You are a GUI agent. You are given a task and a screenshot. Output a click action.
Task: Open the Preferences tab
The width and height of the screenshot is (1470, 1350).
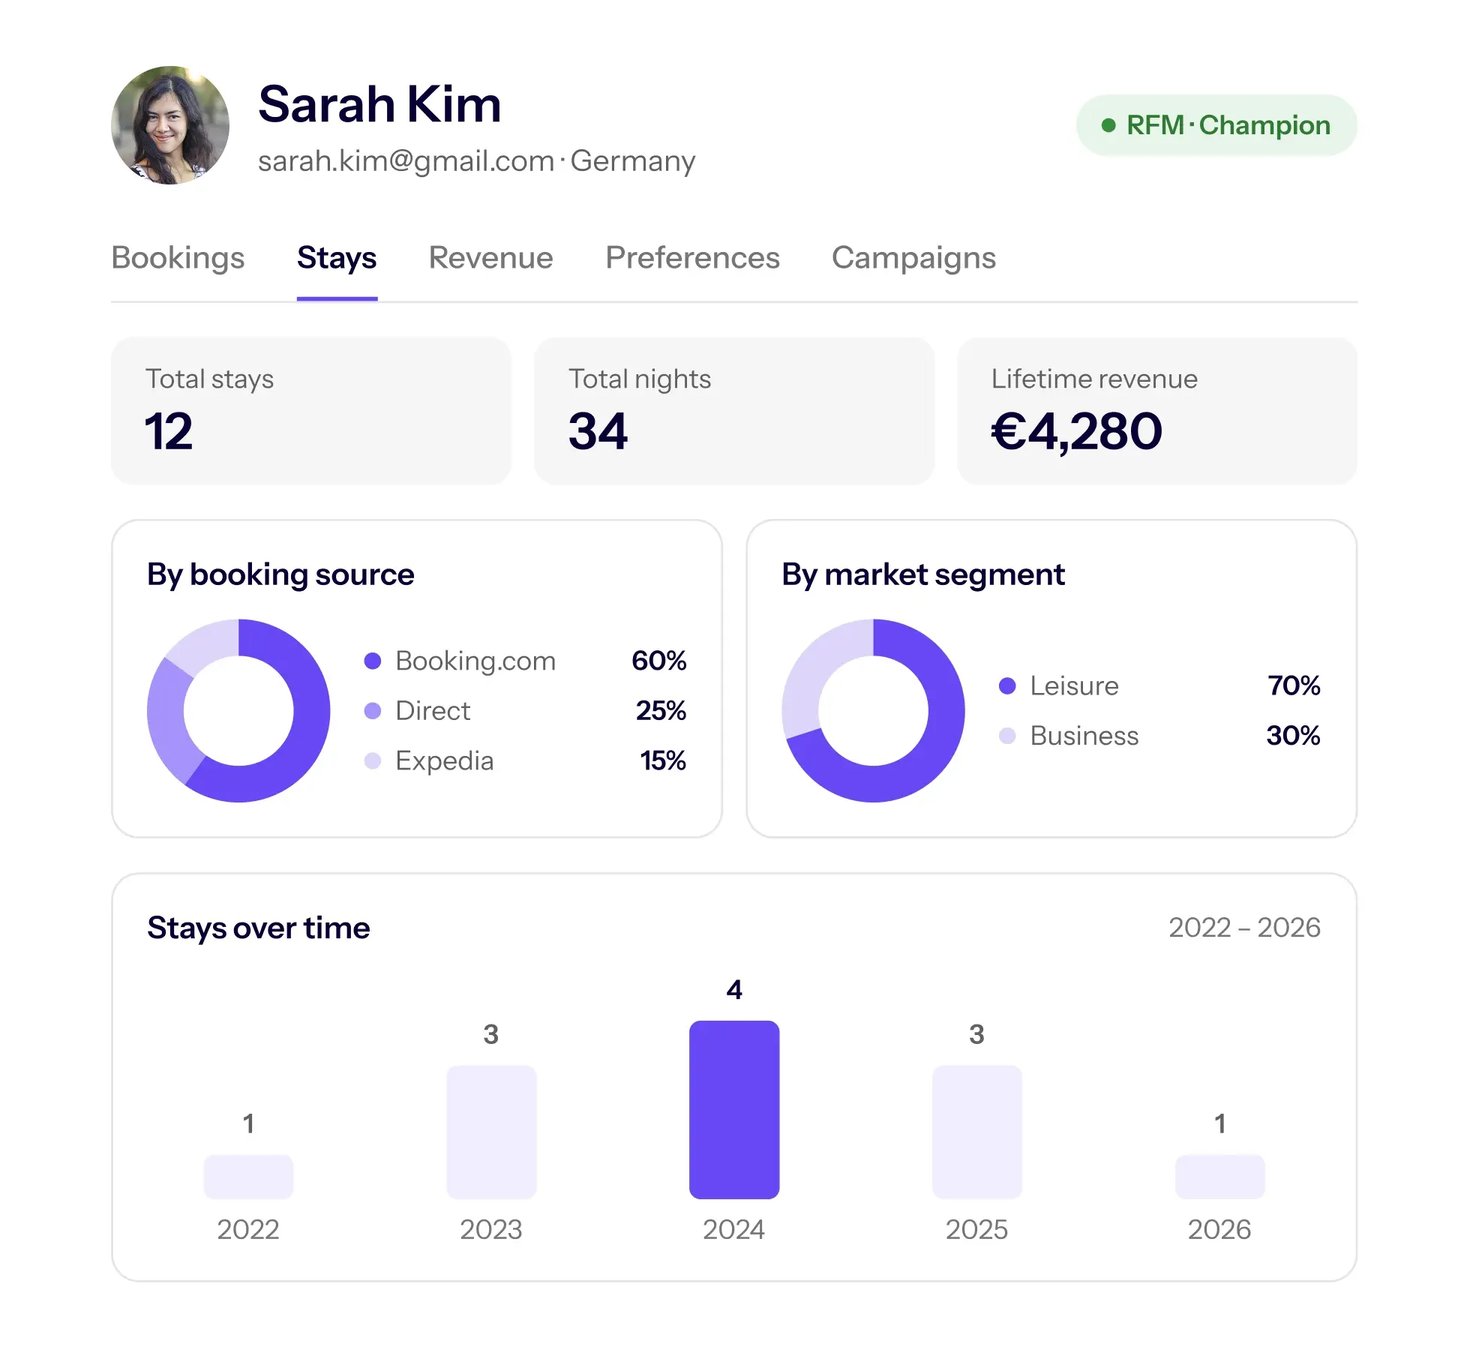(693, 258)
